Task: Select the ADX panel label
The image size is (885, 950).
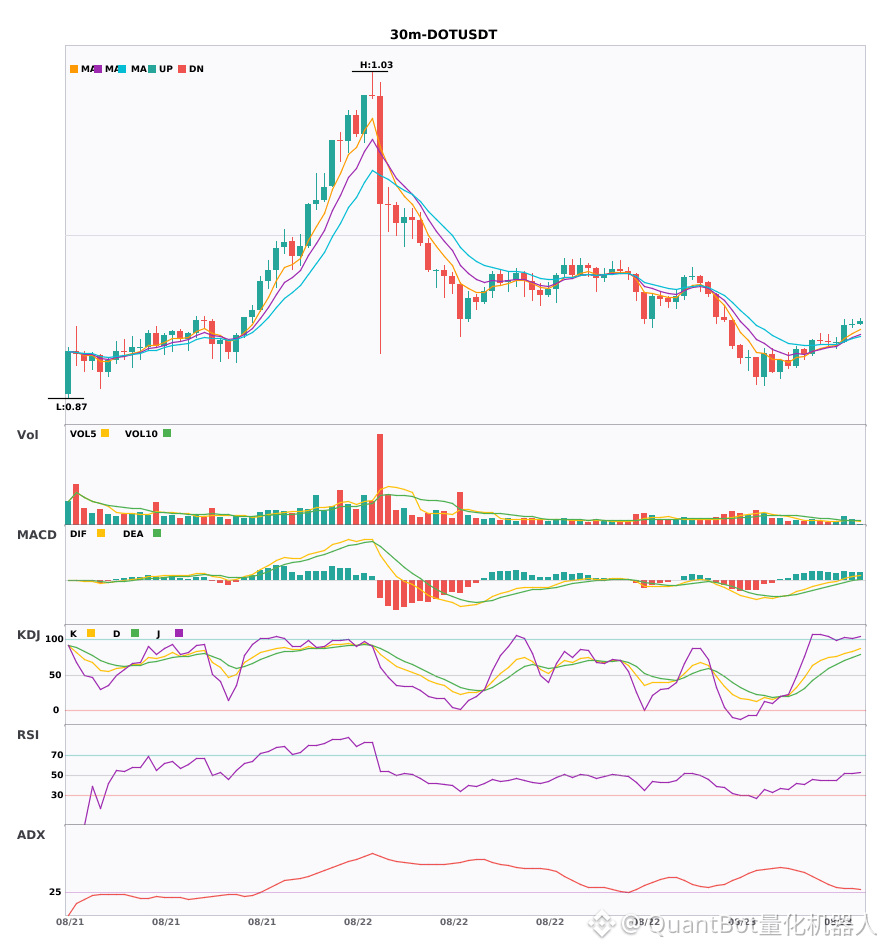Action: (31, 835)
